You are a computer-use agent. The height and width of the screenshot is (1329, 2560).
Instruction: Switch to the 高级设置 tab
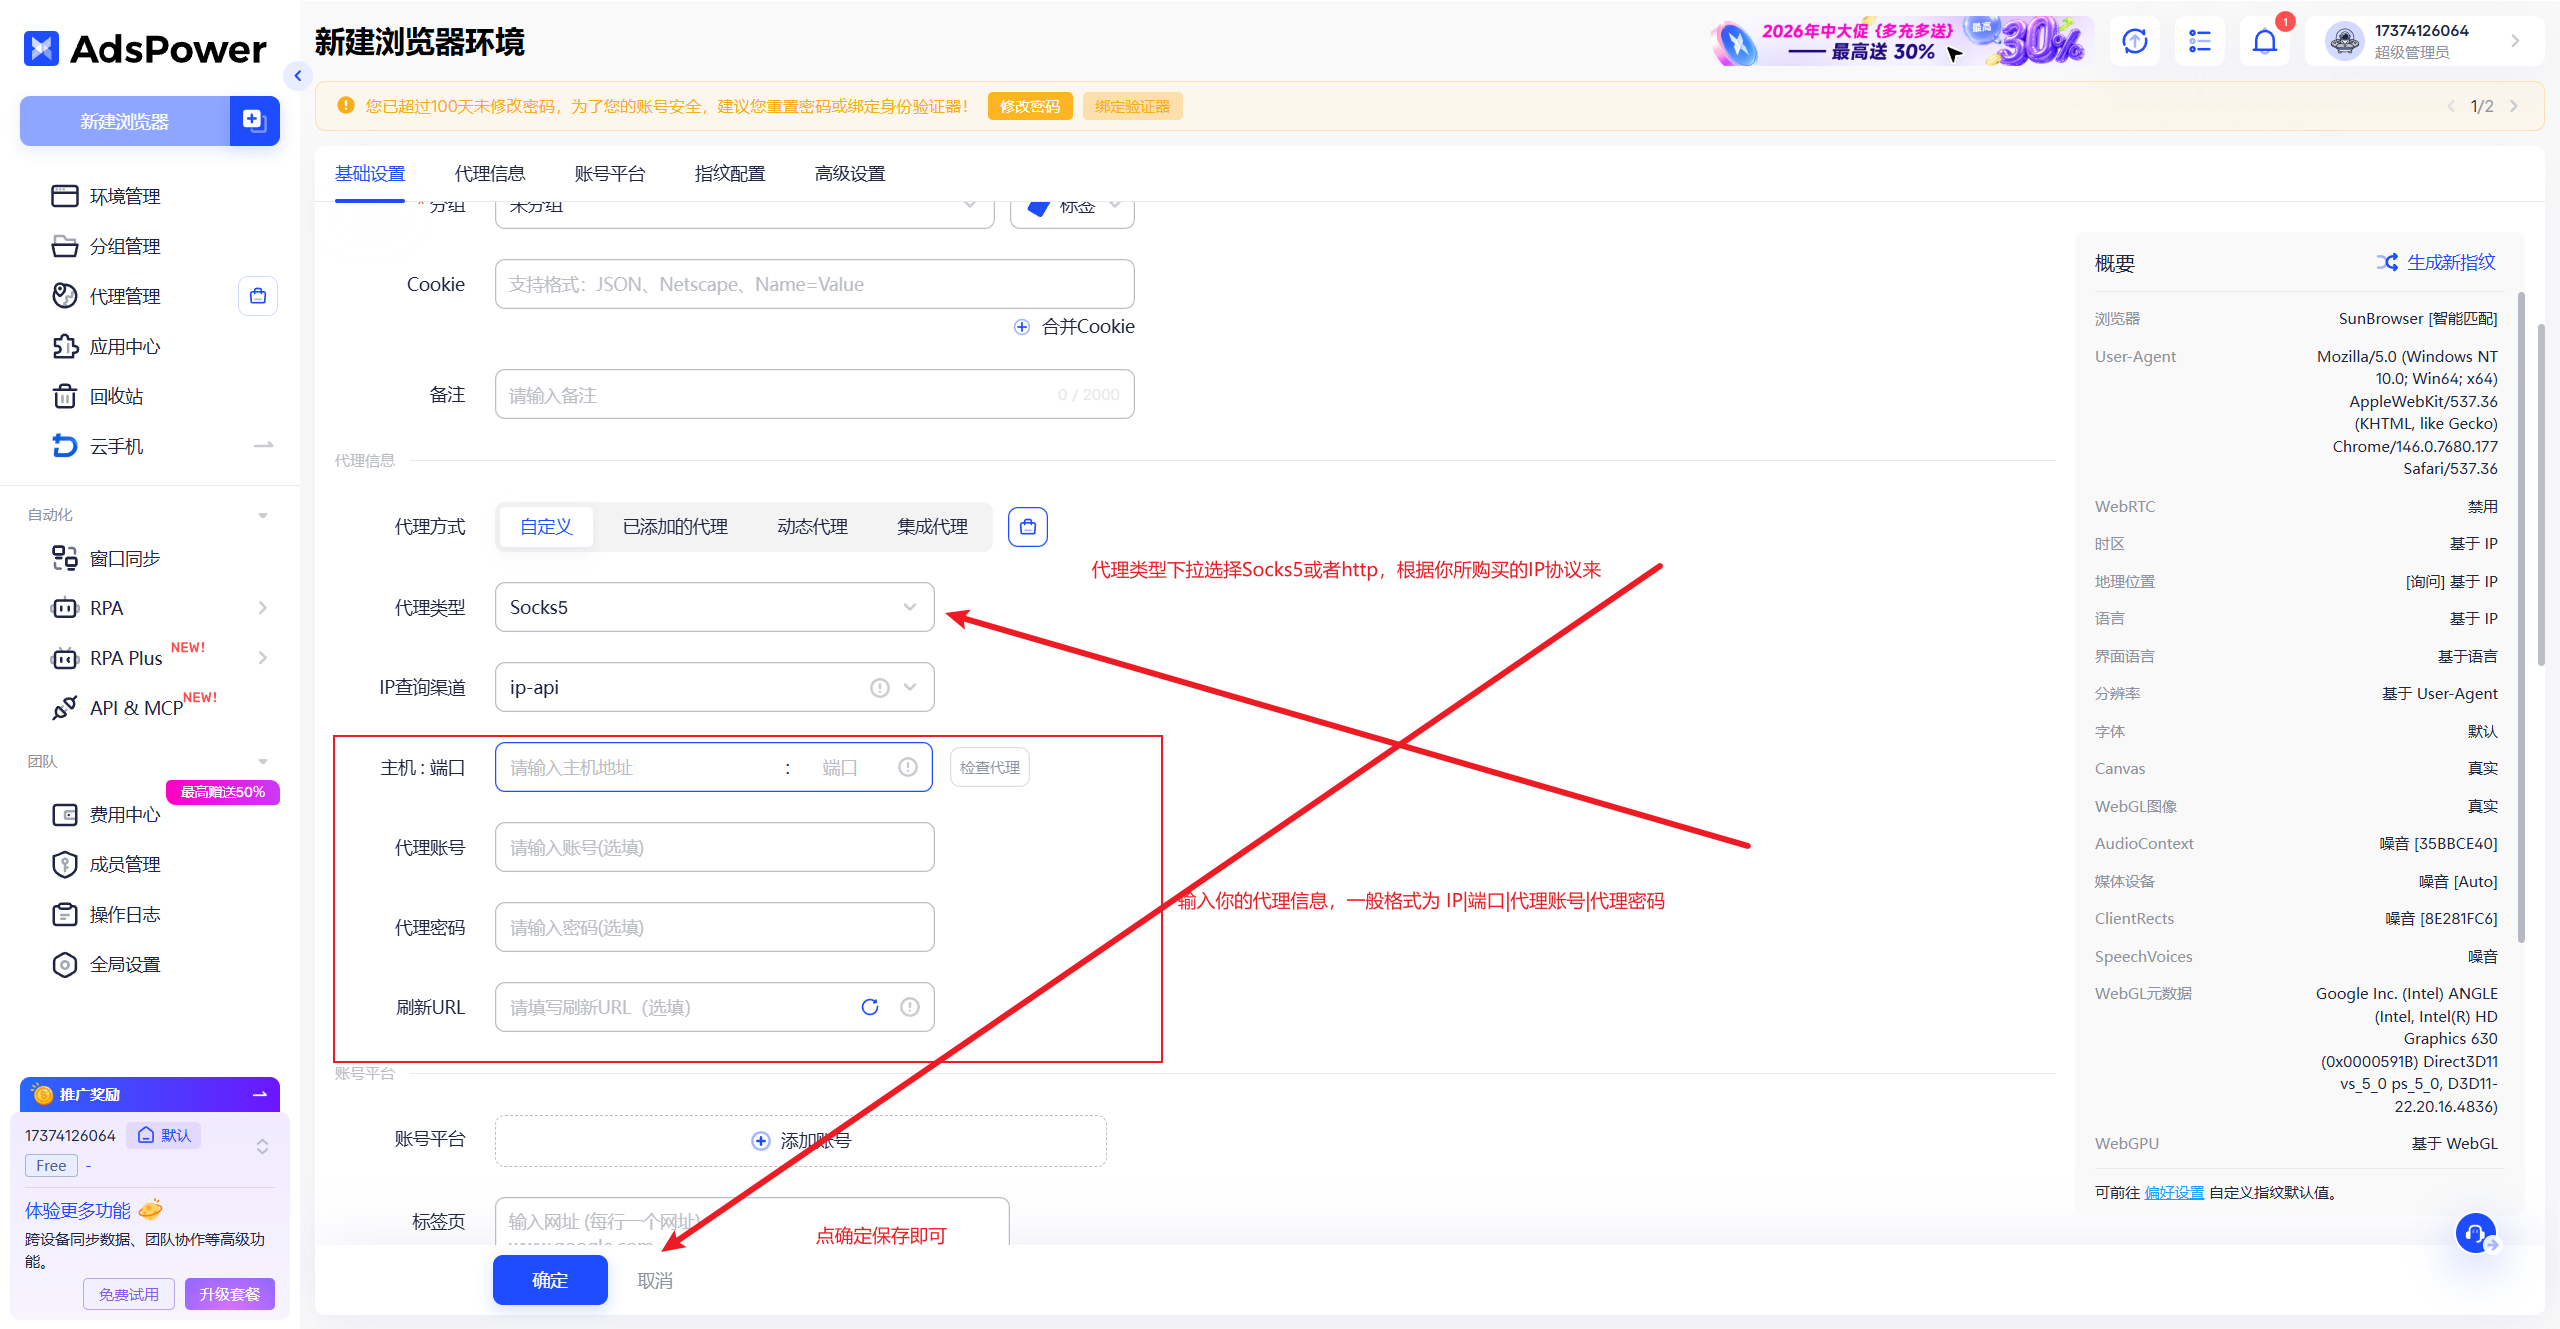tap(850, 174)
